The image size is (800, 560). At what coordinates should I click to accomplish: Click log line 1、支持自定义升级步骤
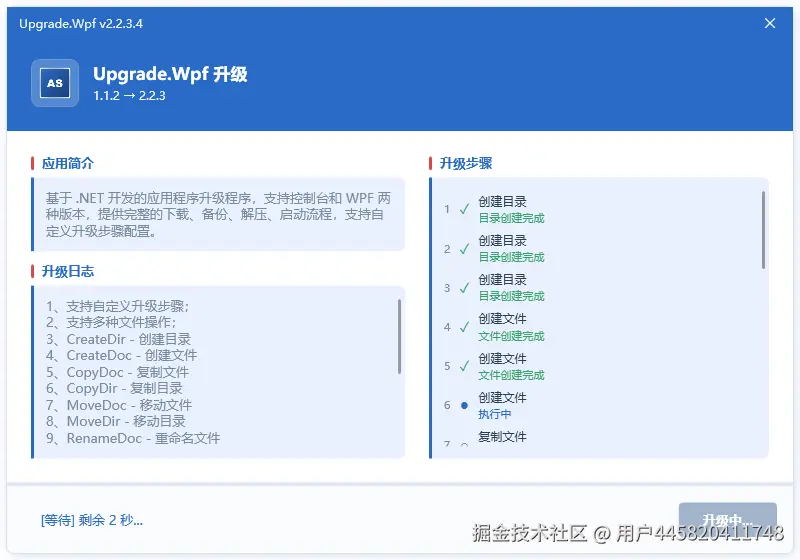point(118,306)
